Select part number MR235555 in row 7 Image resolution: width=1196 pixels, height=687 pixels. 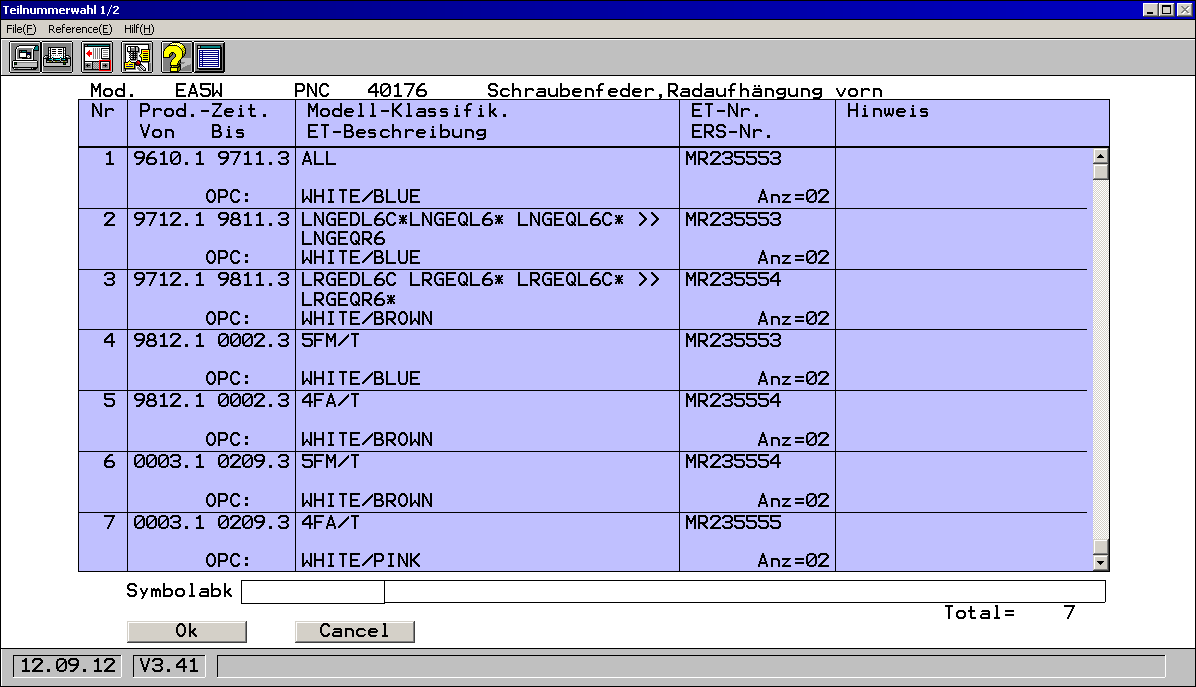coord(733,523)
